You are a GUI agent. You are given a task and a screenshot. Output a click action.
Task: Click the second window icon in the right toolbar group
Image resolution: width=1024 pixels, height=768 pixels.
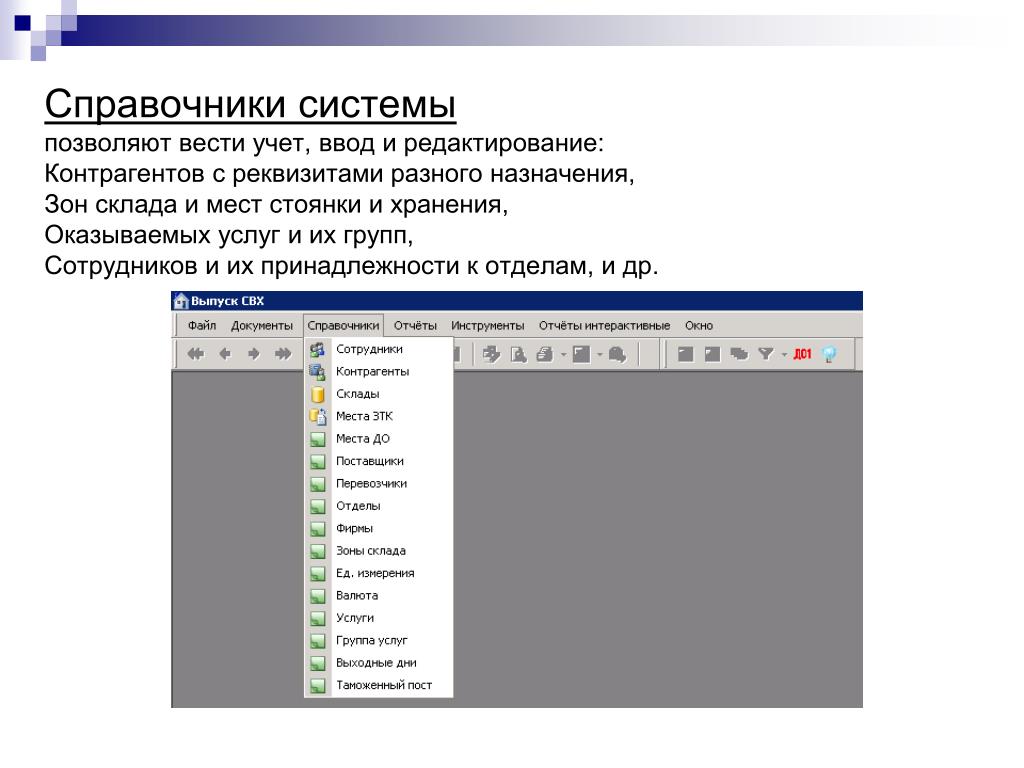coord(712,355)
